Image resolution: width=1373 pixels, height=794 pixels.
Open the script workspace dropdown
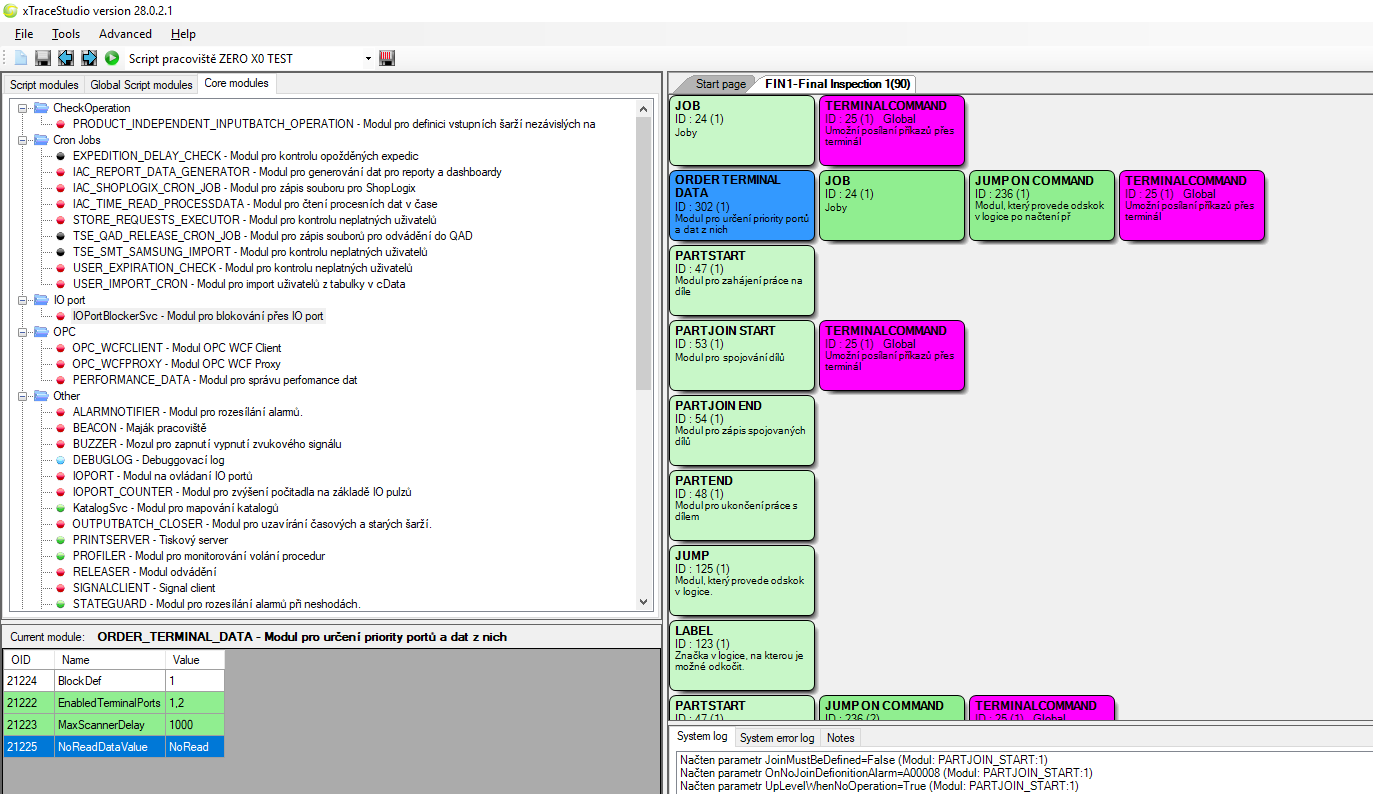click(369, 57)
